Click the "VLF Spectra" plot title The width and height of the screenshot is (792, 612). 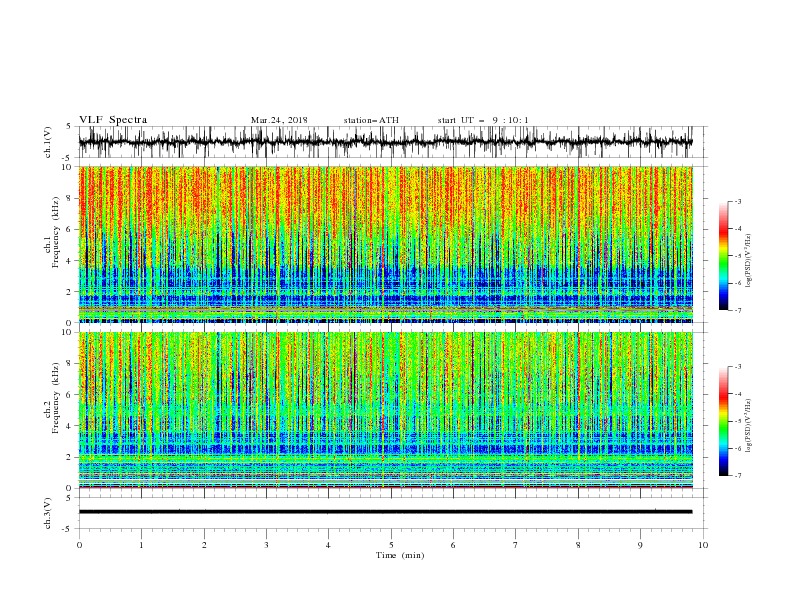click(x=113, y=120)
